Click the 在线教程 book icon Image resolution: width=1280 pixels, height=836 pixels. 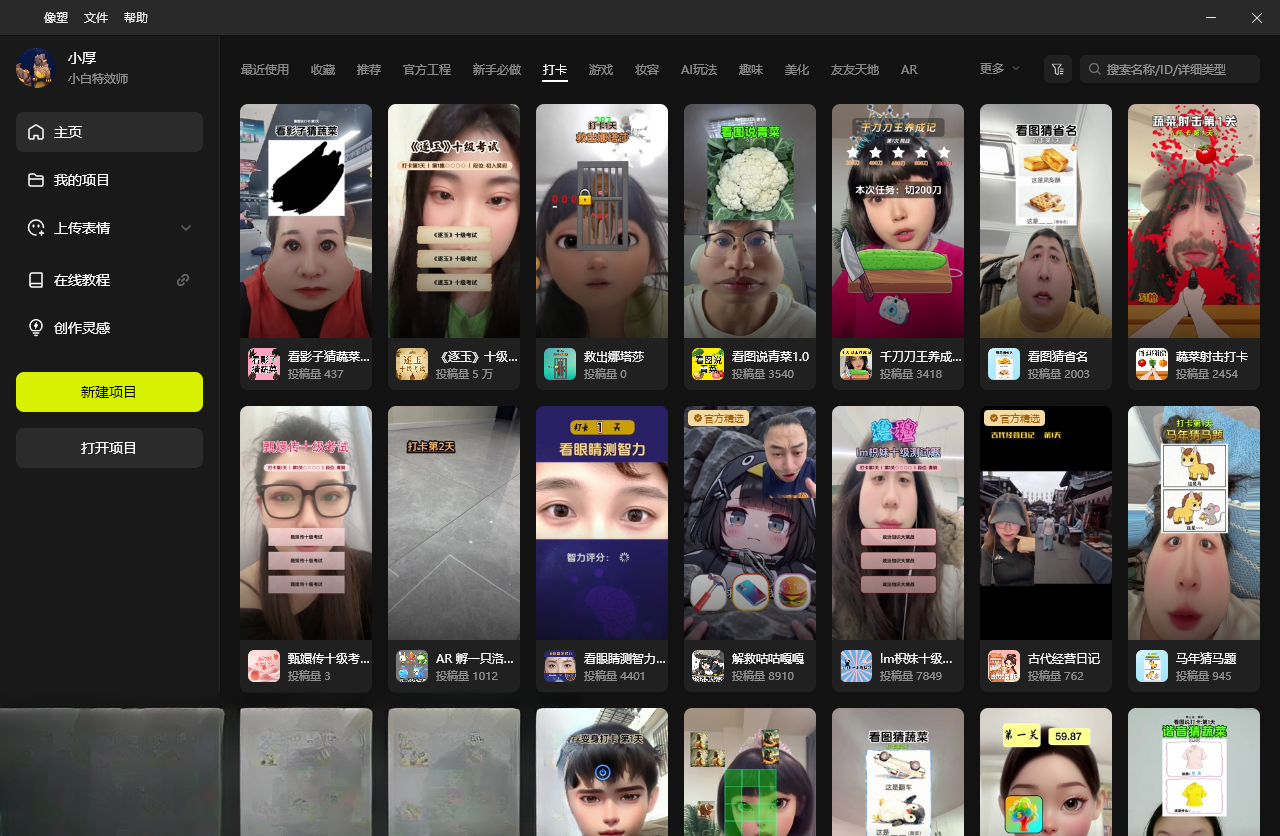click(36, 280)
